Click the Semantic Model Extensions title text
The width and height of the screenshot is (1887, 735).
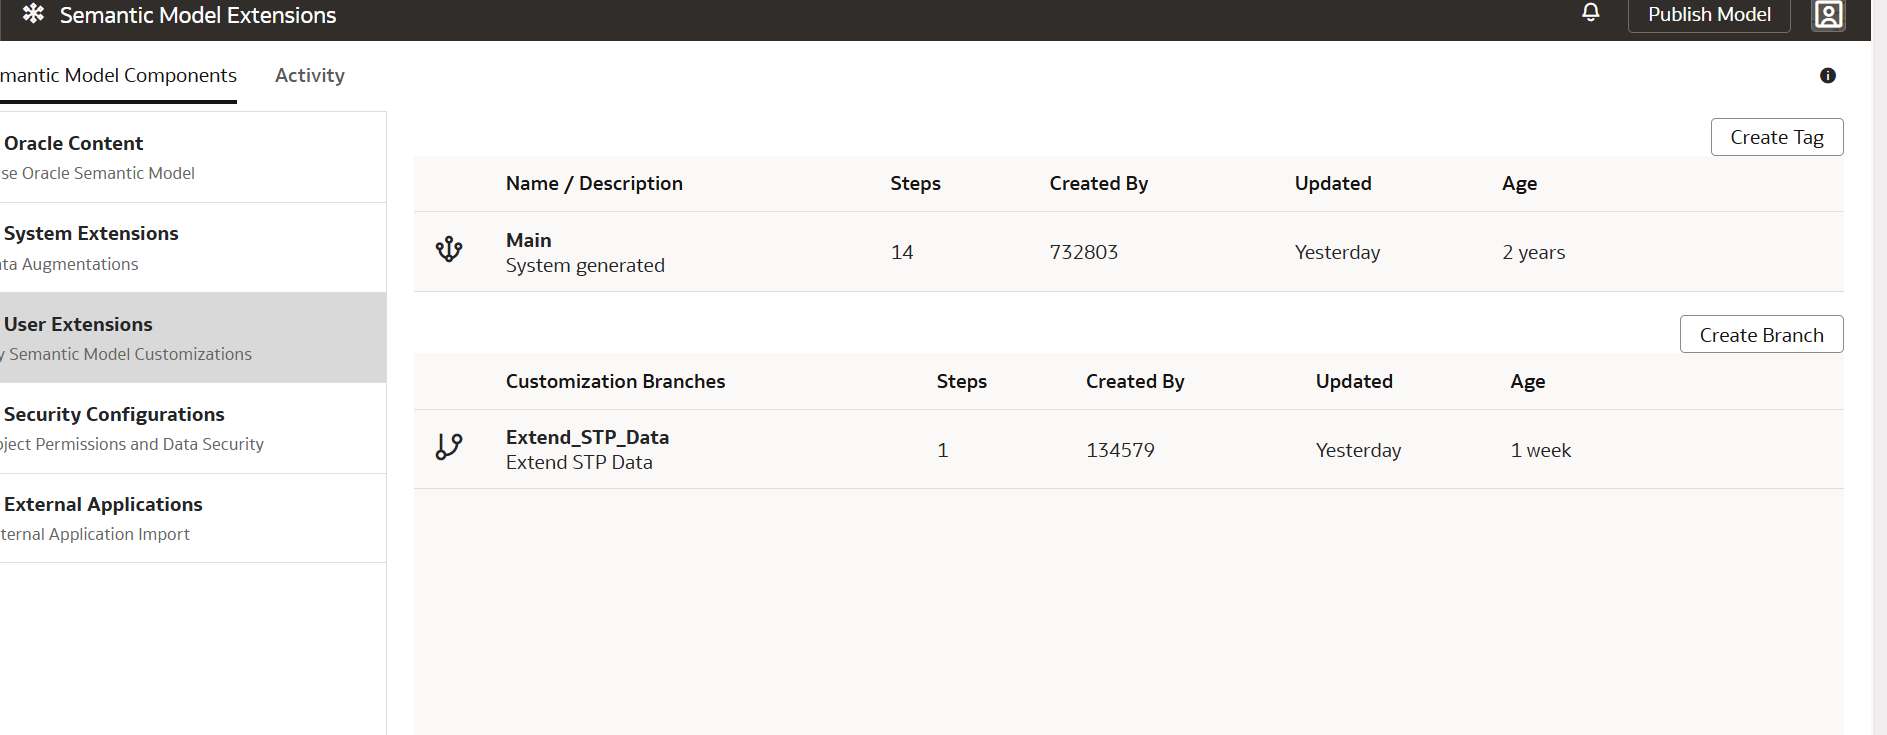(198, 15)
